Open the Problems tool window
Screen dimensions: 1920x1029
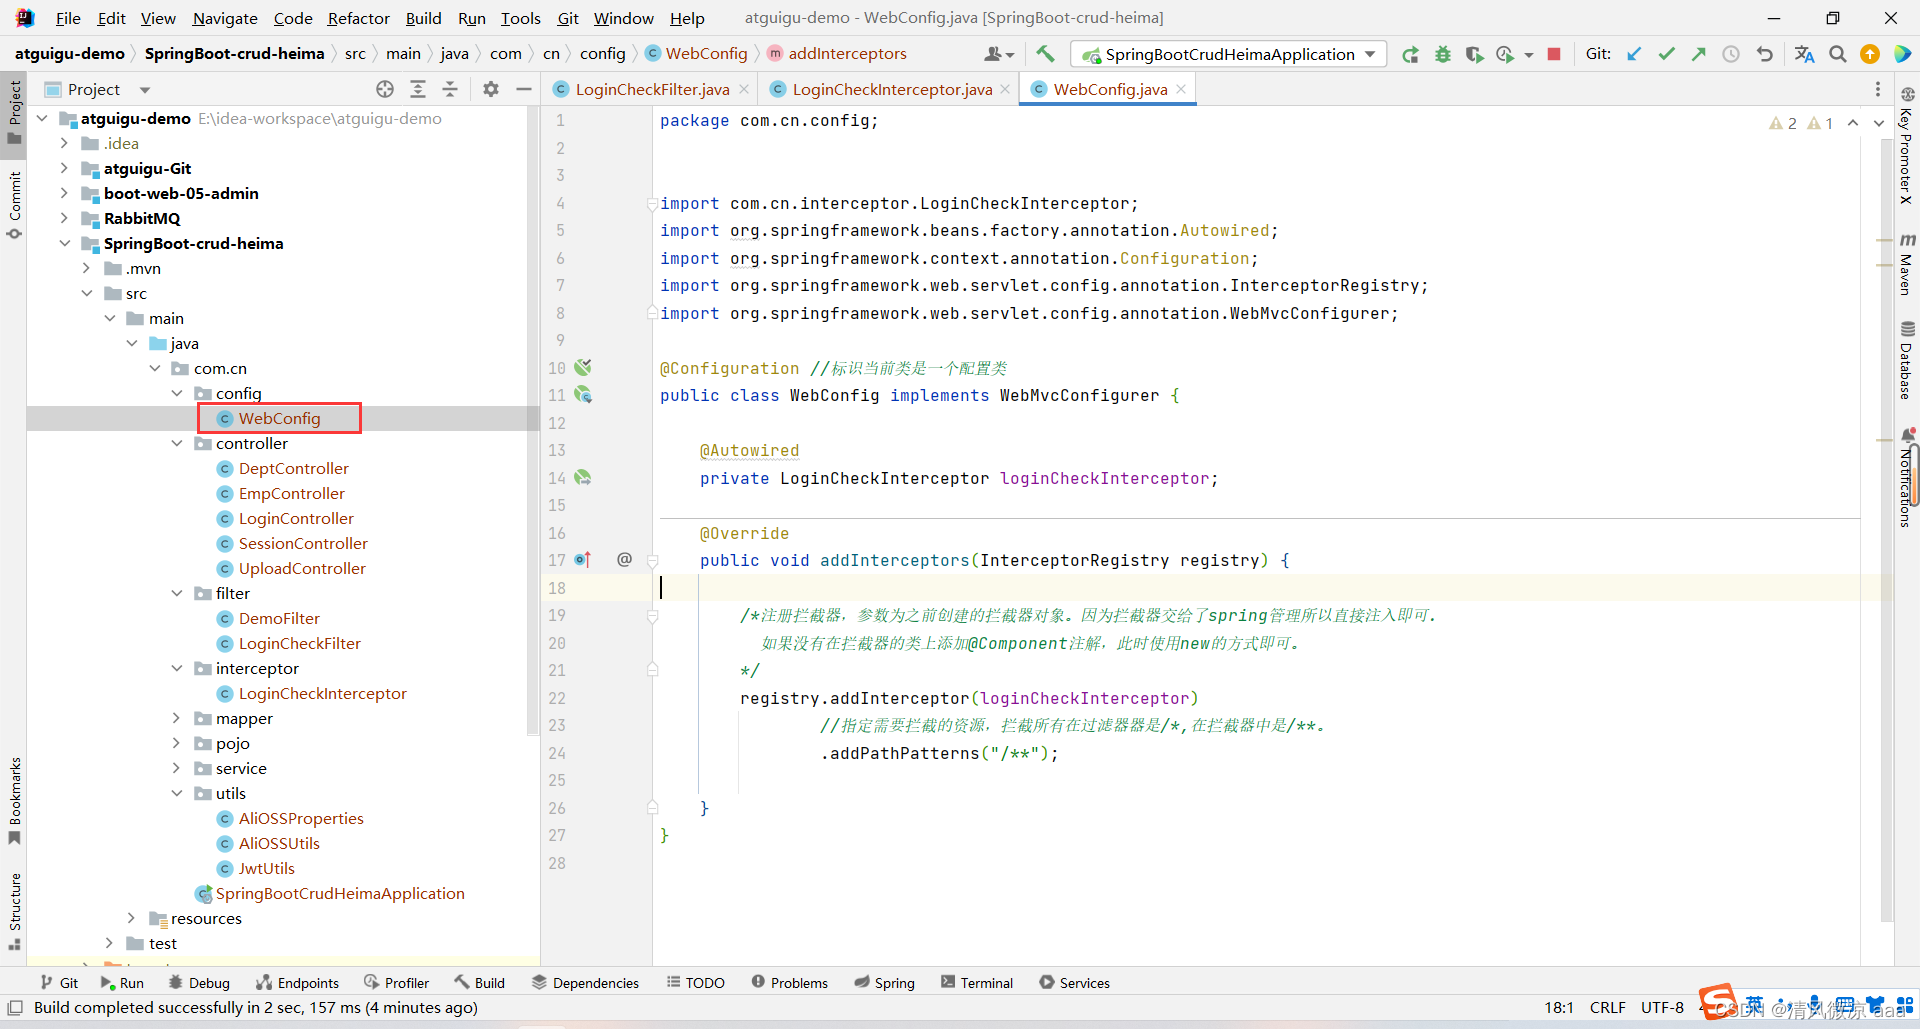(789, 983)
